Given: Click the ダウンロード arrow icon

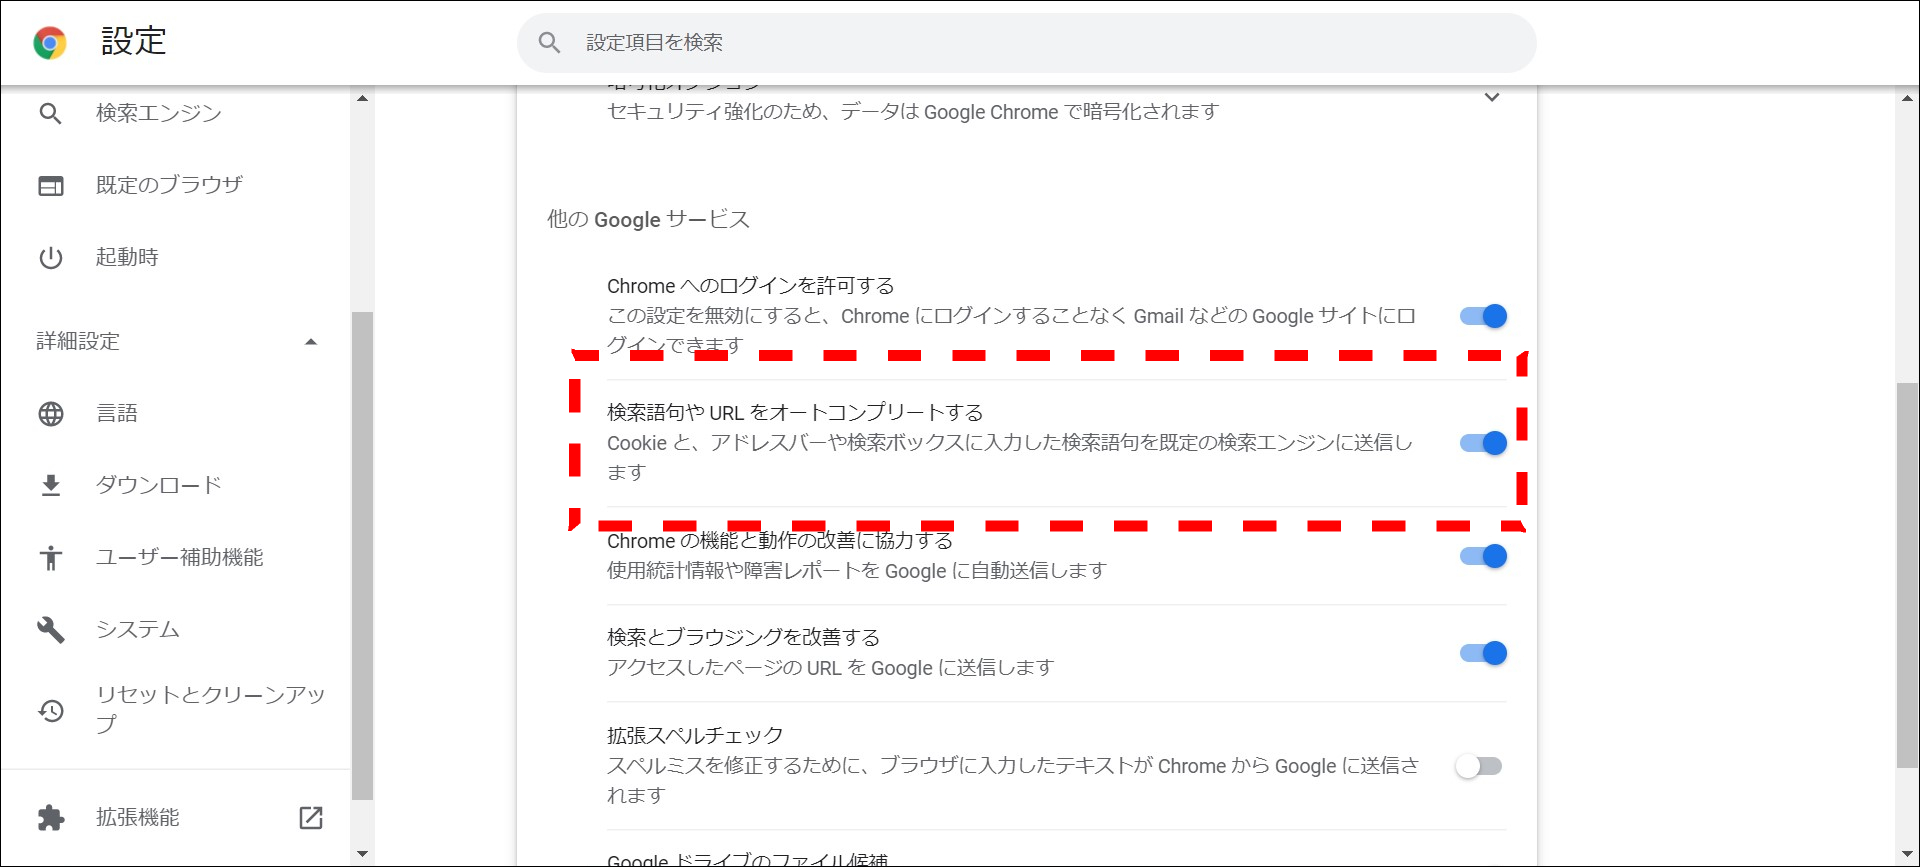Looking at the screenshot, I should point(50,485).
